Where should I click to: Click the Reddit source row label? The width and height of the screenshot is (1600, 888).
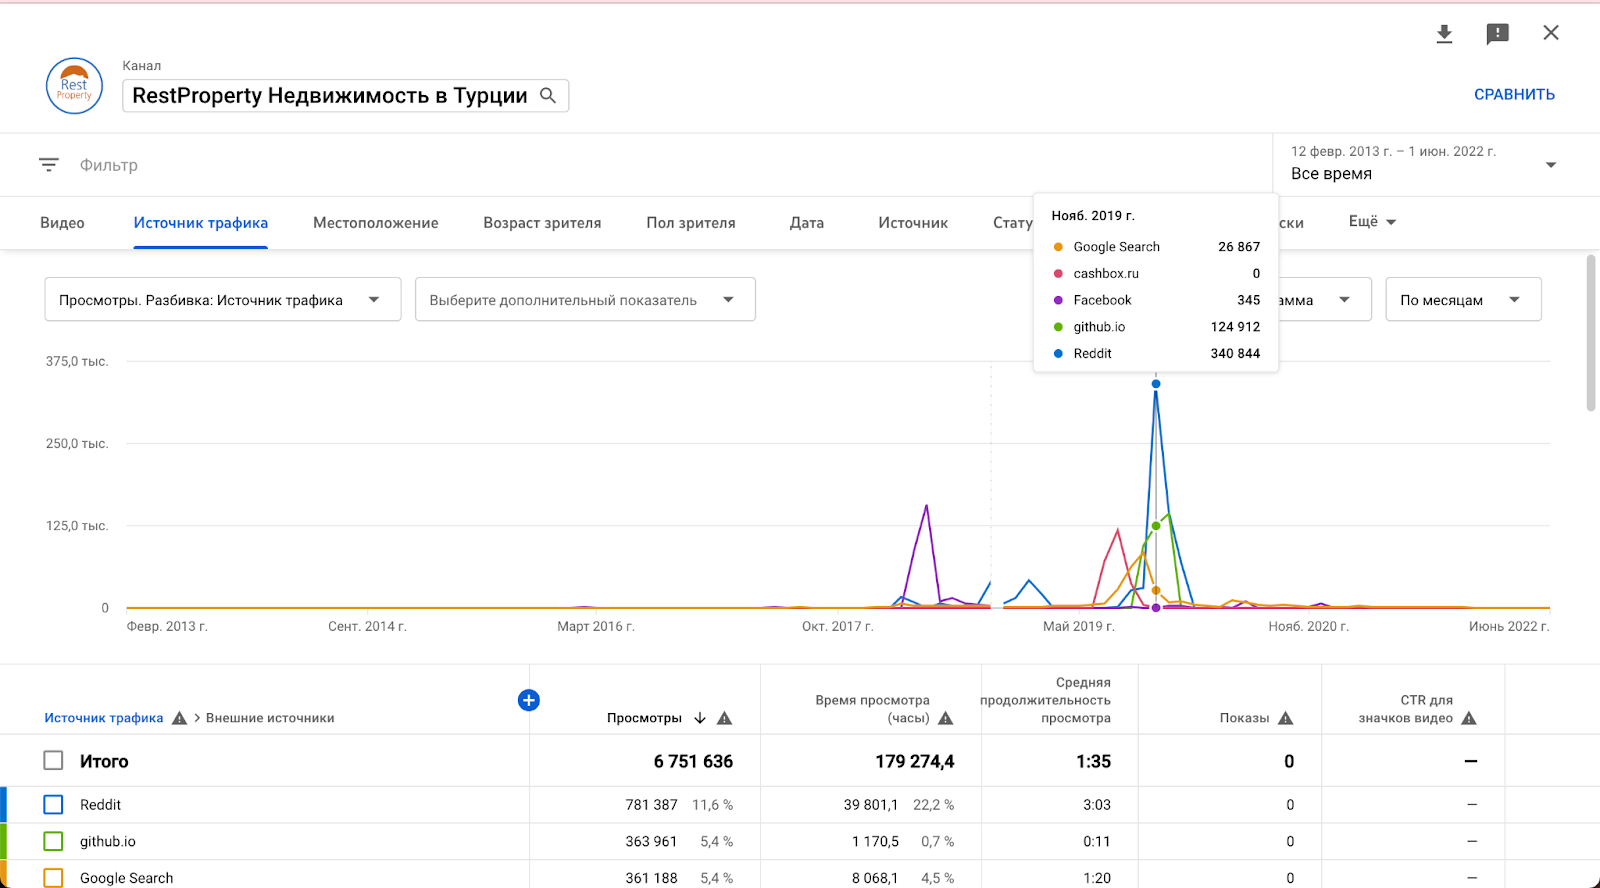pos(100,805)
